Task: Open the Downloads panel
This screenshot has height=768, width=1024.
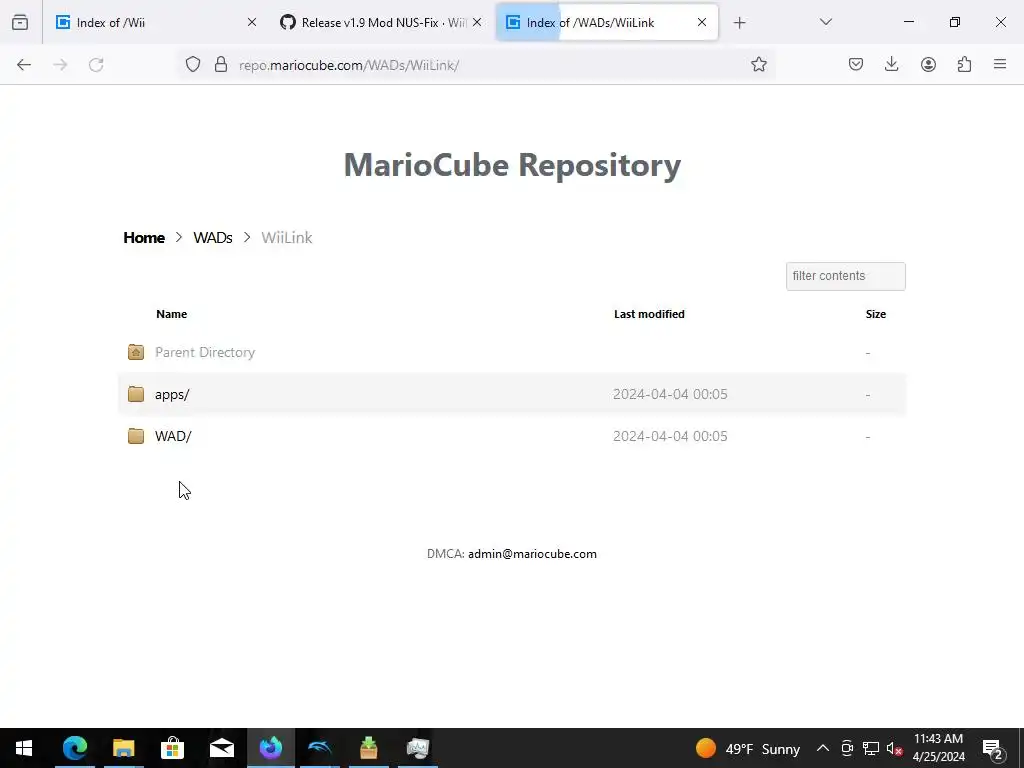Action: click(x=891, y=64)
